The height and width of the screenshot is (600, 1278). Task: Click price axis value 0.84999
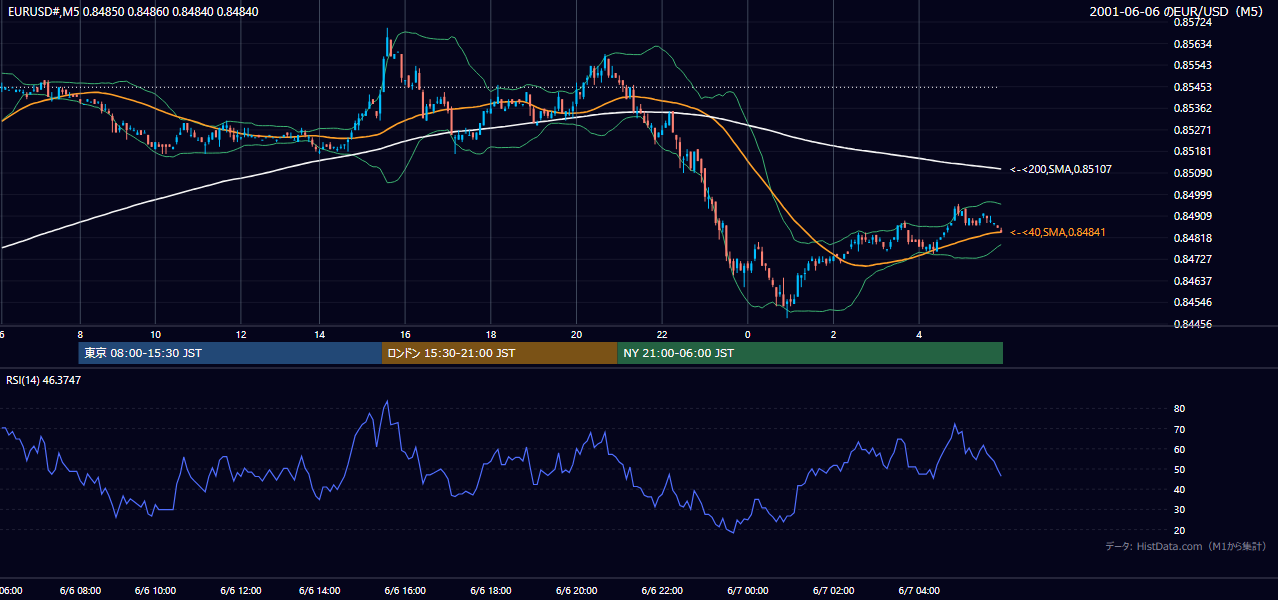[1192, 195]
